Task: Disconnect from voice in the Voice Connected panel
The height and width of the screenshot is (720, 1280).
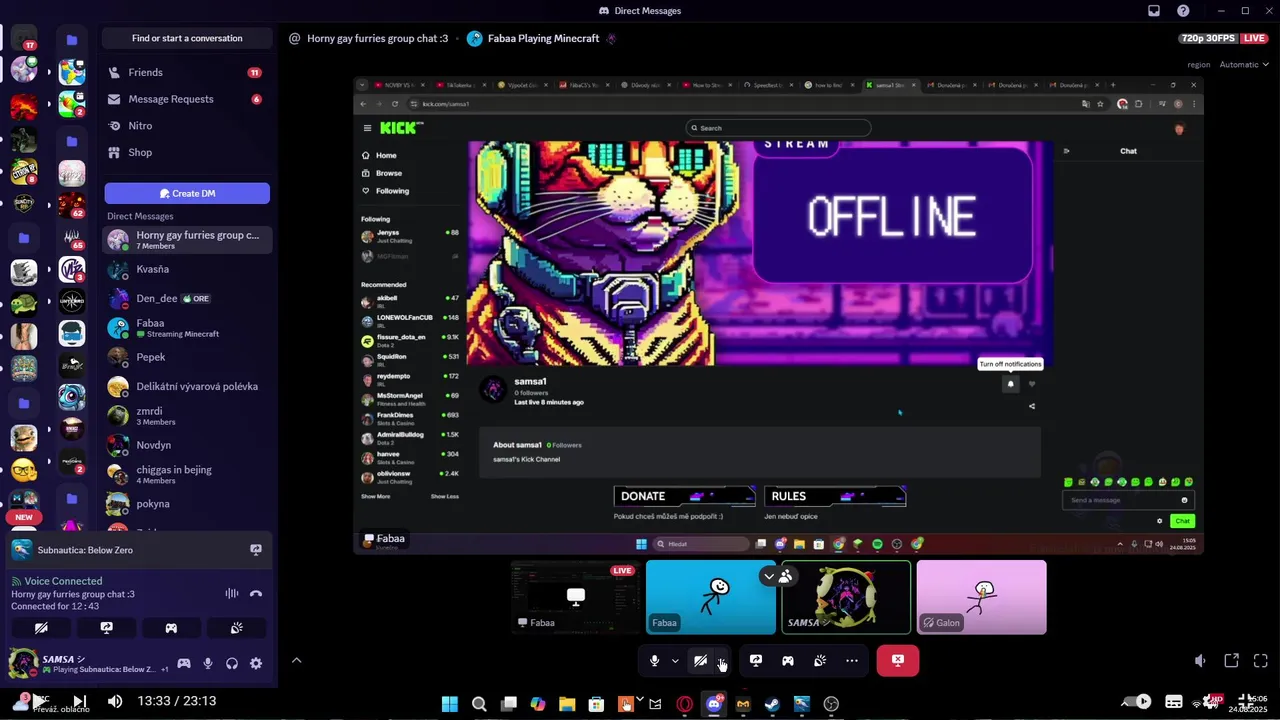Action: click(256, 593)
